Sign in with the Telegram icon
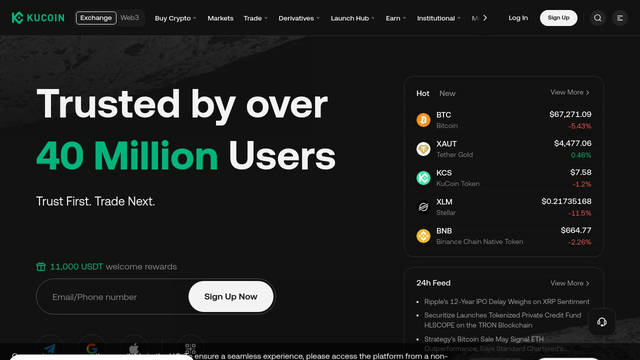The width and height of the screenshot is (640, 360). (50, 348)
